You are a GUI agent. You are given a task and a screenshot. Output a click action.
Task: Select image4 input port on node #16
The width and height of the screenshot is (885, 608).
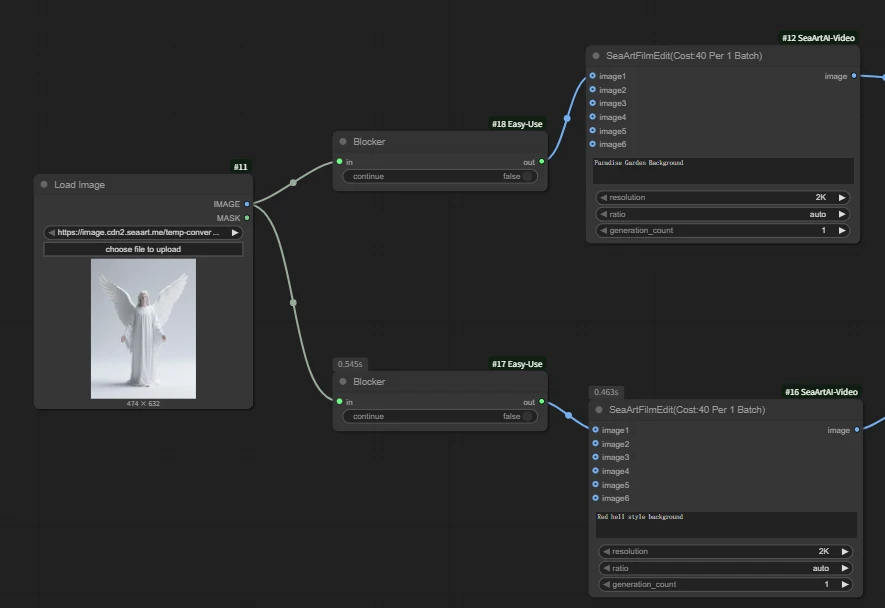(595, 471)
